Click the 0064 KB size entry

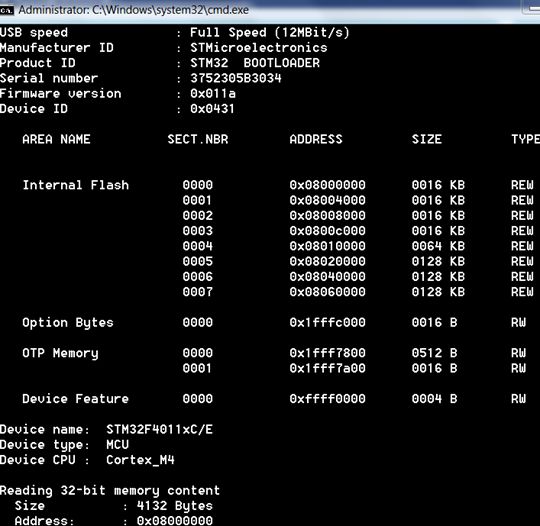(x=438, y=246)
